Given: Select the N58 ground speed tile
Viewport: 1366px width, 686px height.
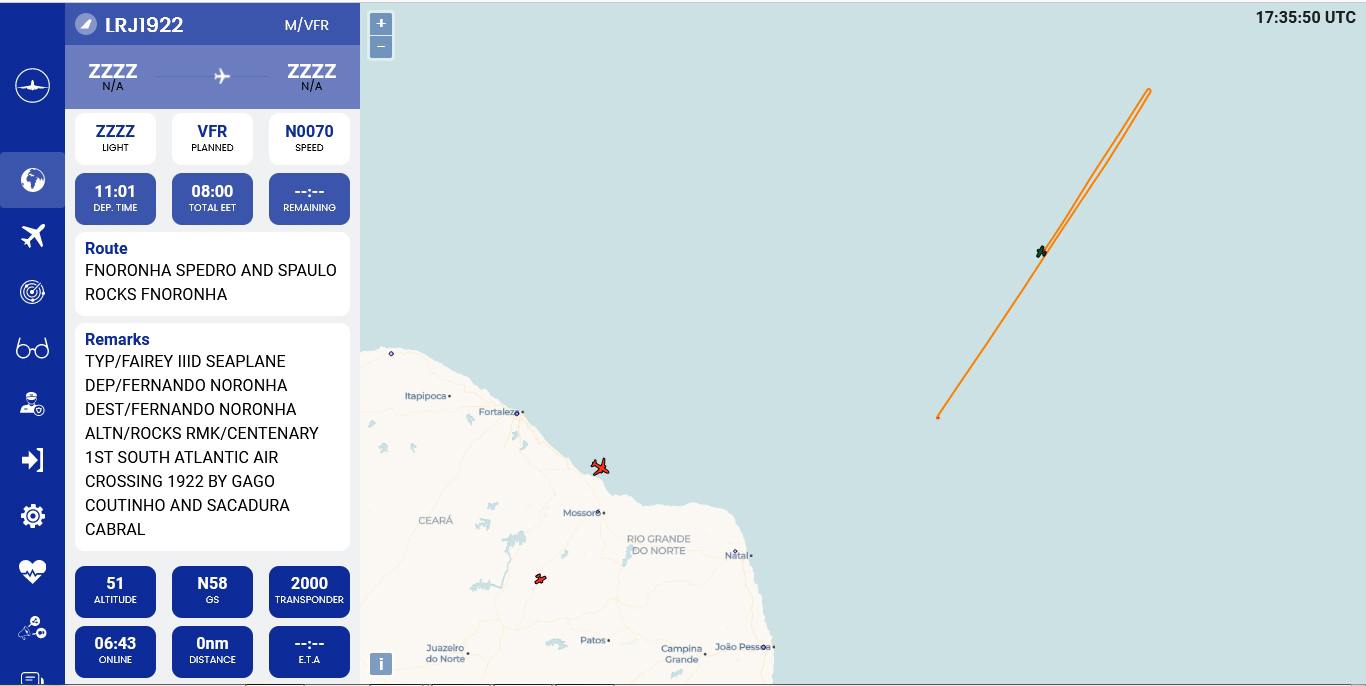Looking at the screenshot, I should tap(212, 591).
